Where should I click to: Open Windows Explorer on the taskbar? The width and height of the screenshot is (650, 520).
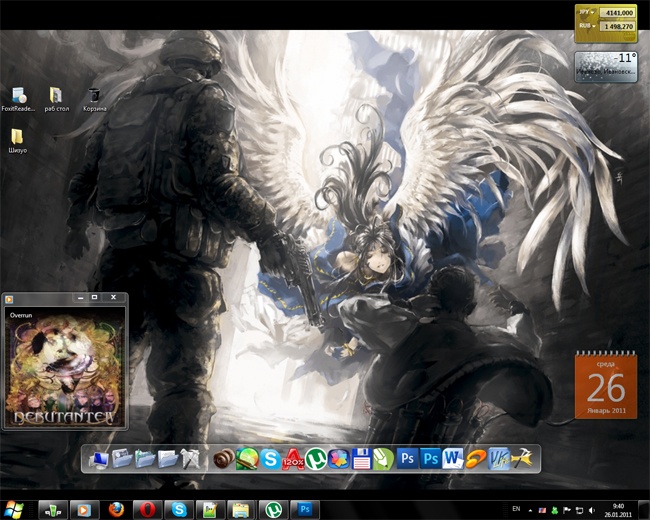click(242, 510)
